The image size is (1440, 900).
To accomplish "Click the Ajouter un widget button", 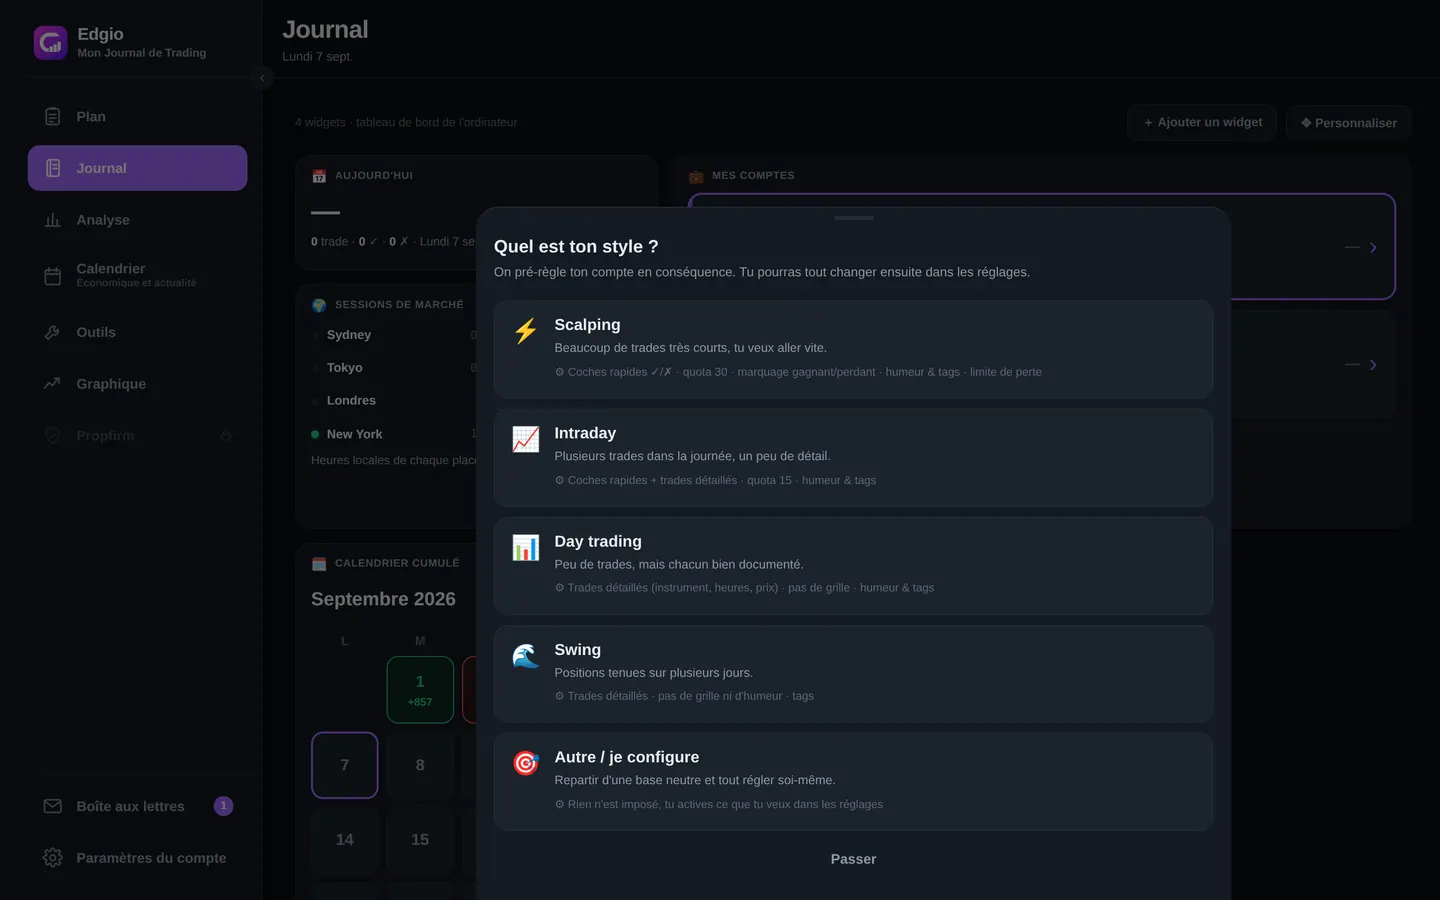I will [1202, 122].
